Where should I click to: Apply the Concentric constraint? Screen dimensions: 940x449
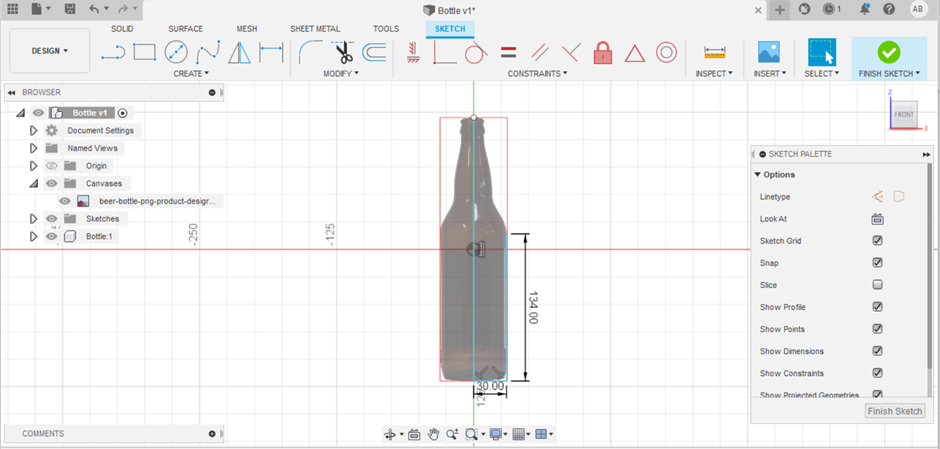(666, 53)
